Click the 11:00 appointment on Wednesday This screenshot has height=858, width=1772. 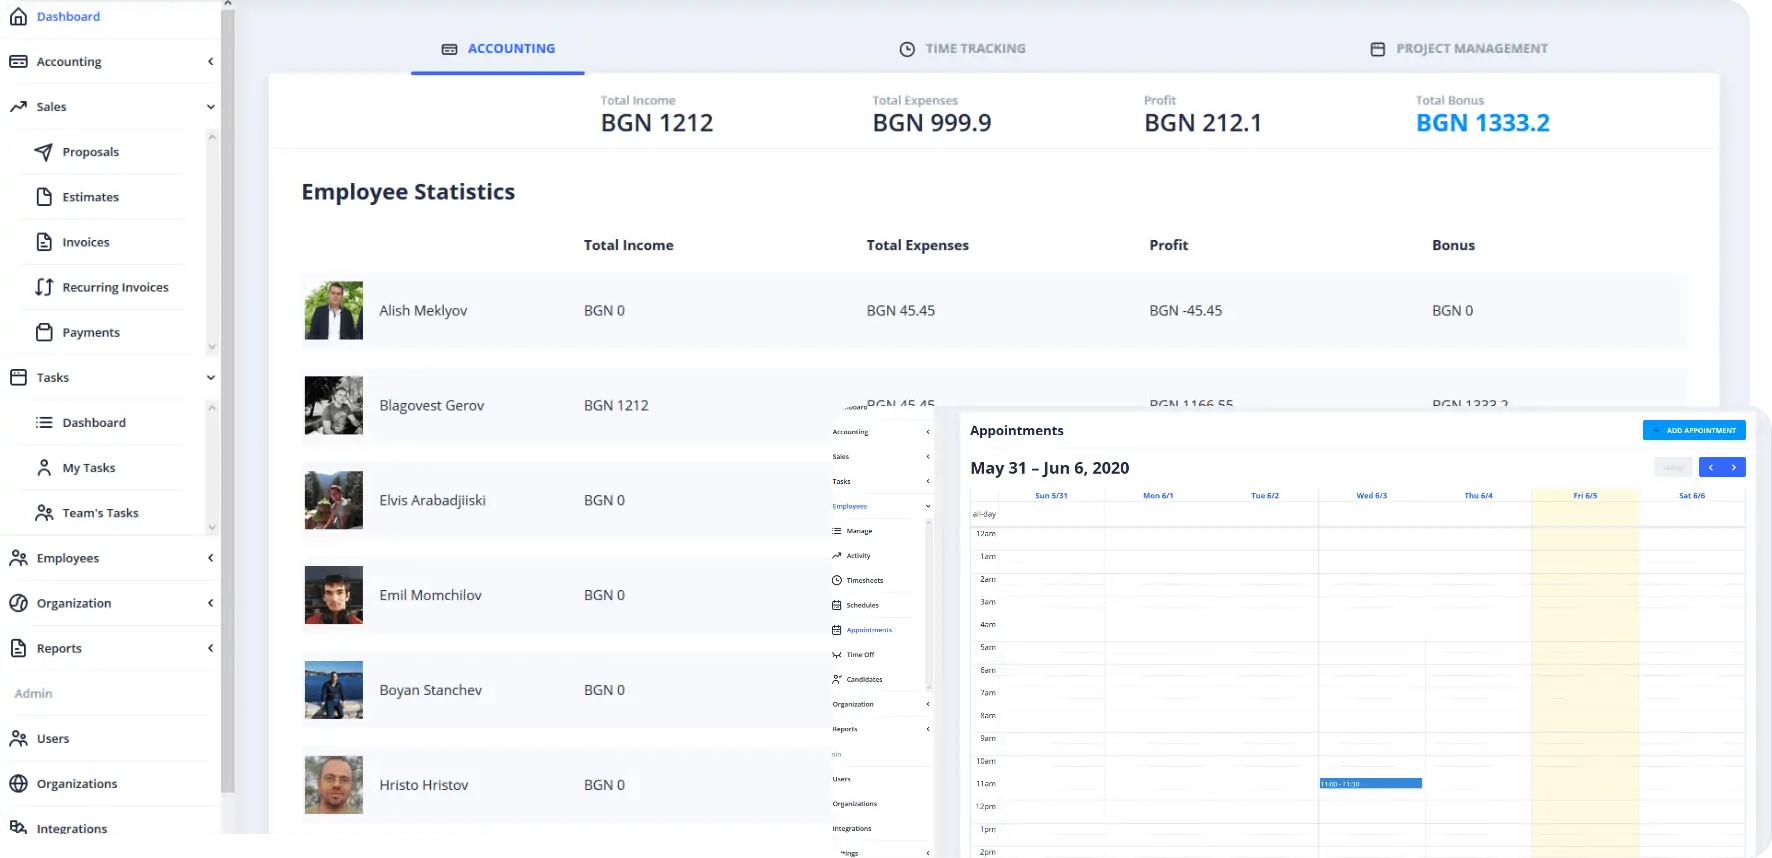[1370, 783]
